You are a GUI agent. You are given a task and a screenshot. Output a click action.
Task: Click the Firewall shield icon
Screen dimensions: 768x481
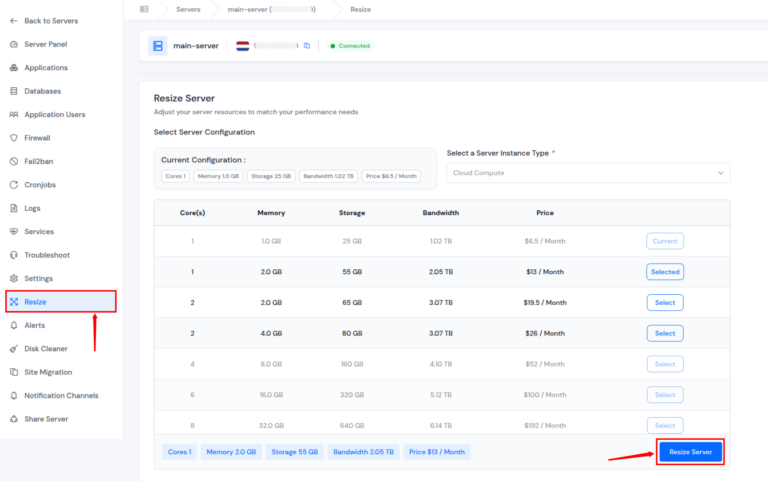click(x=14, y=138)
